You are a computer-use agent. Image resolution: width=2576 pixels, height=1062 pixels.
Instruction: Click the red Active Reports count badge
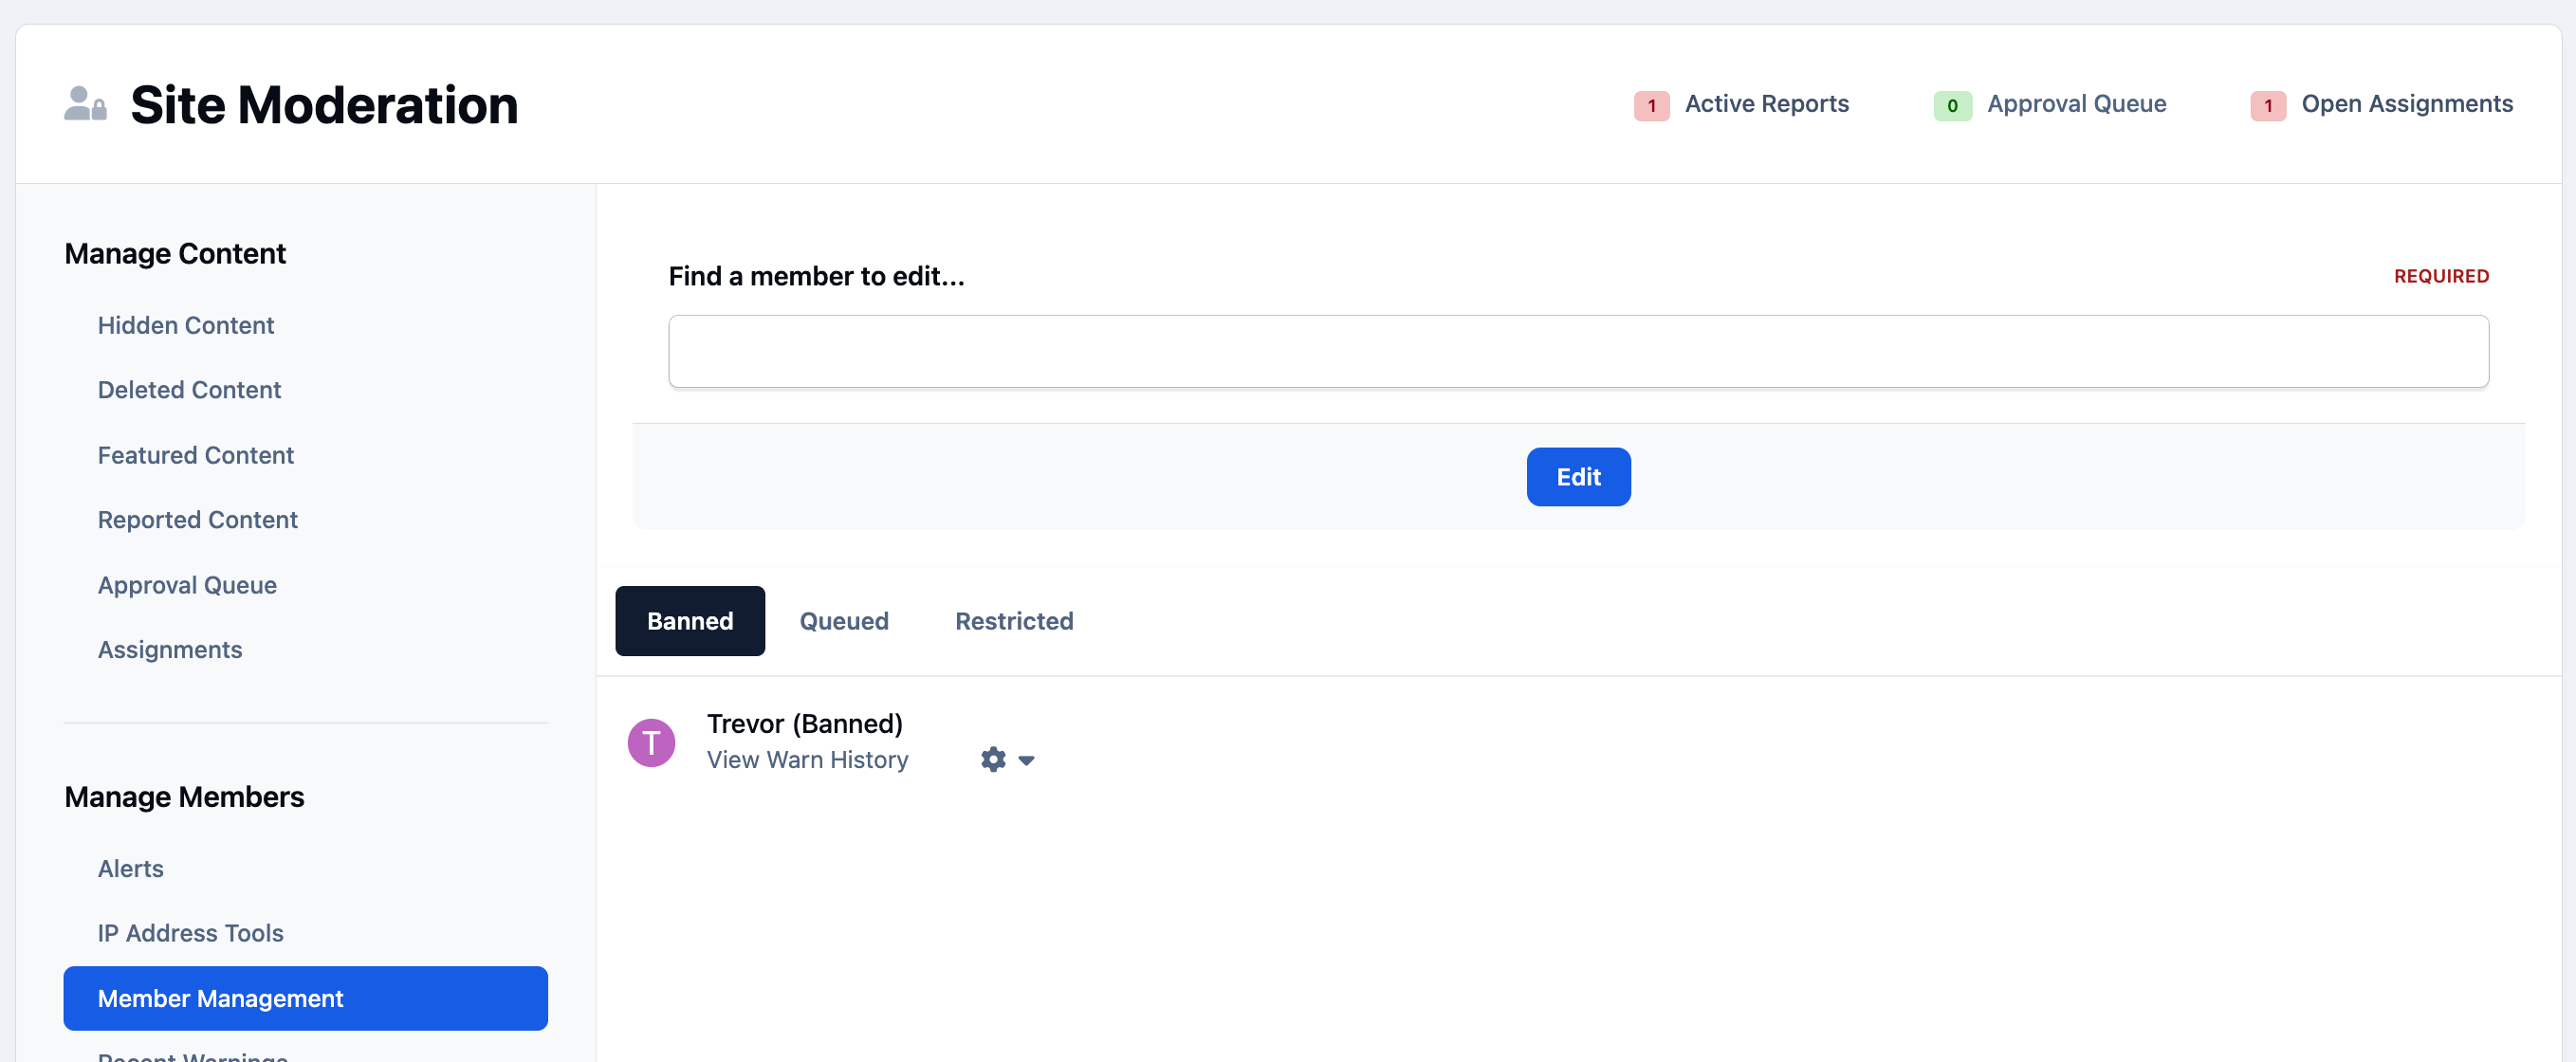(x=1651, y=106)
